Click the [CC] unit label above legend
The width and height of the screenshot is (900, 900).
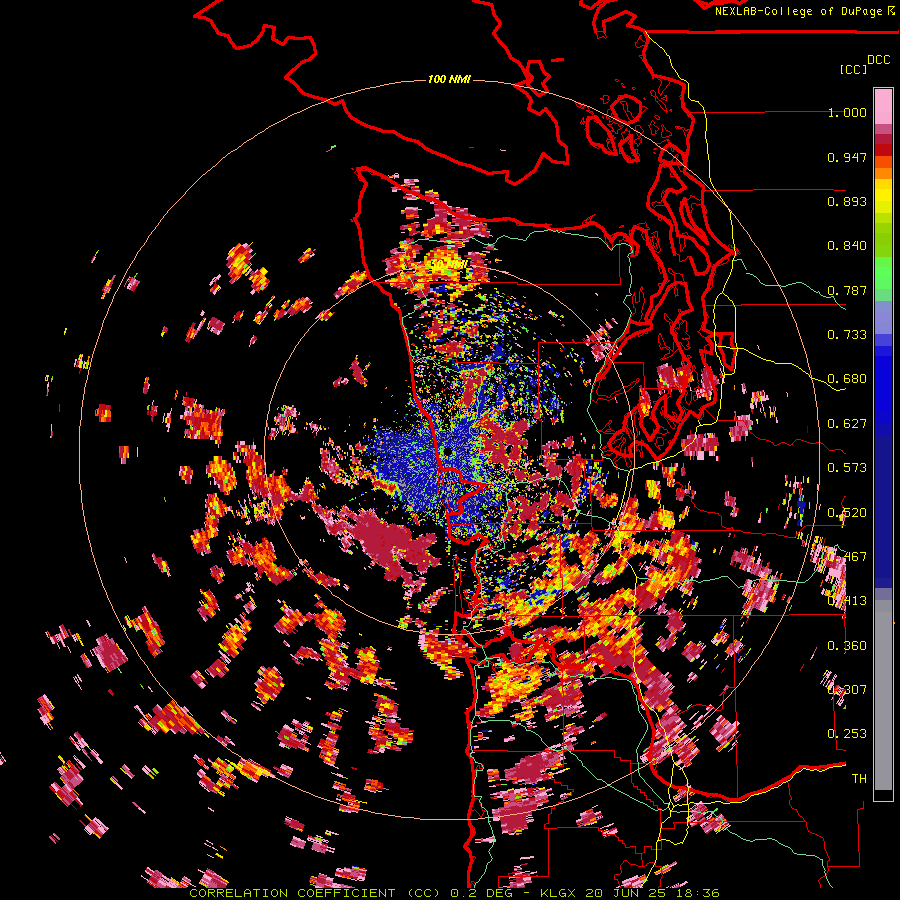853,69
